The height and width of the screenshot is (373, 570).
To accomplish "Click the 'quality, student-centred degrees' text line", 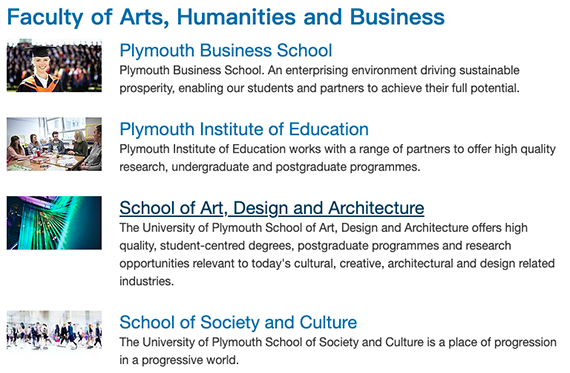I will point(315,246).
